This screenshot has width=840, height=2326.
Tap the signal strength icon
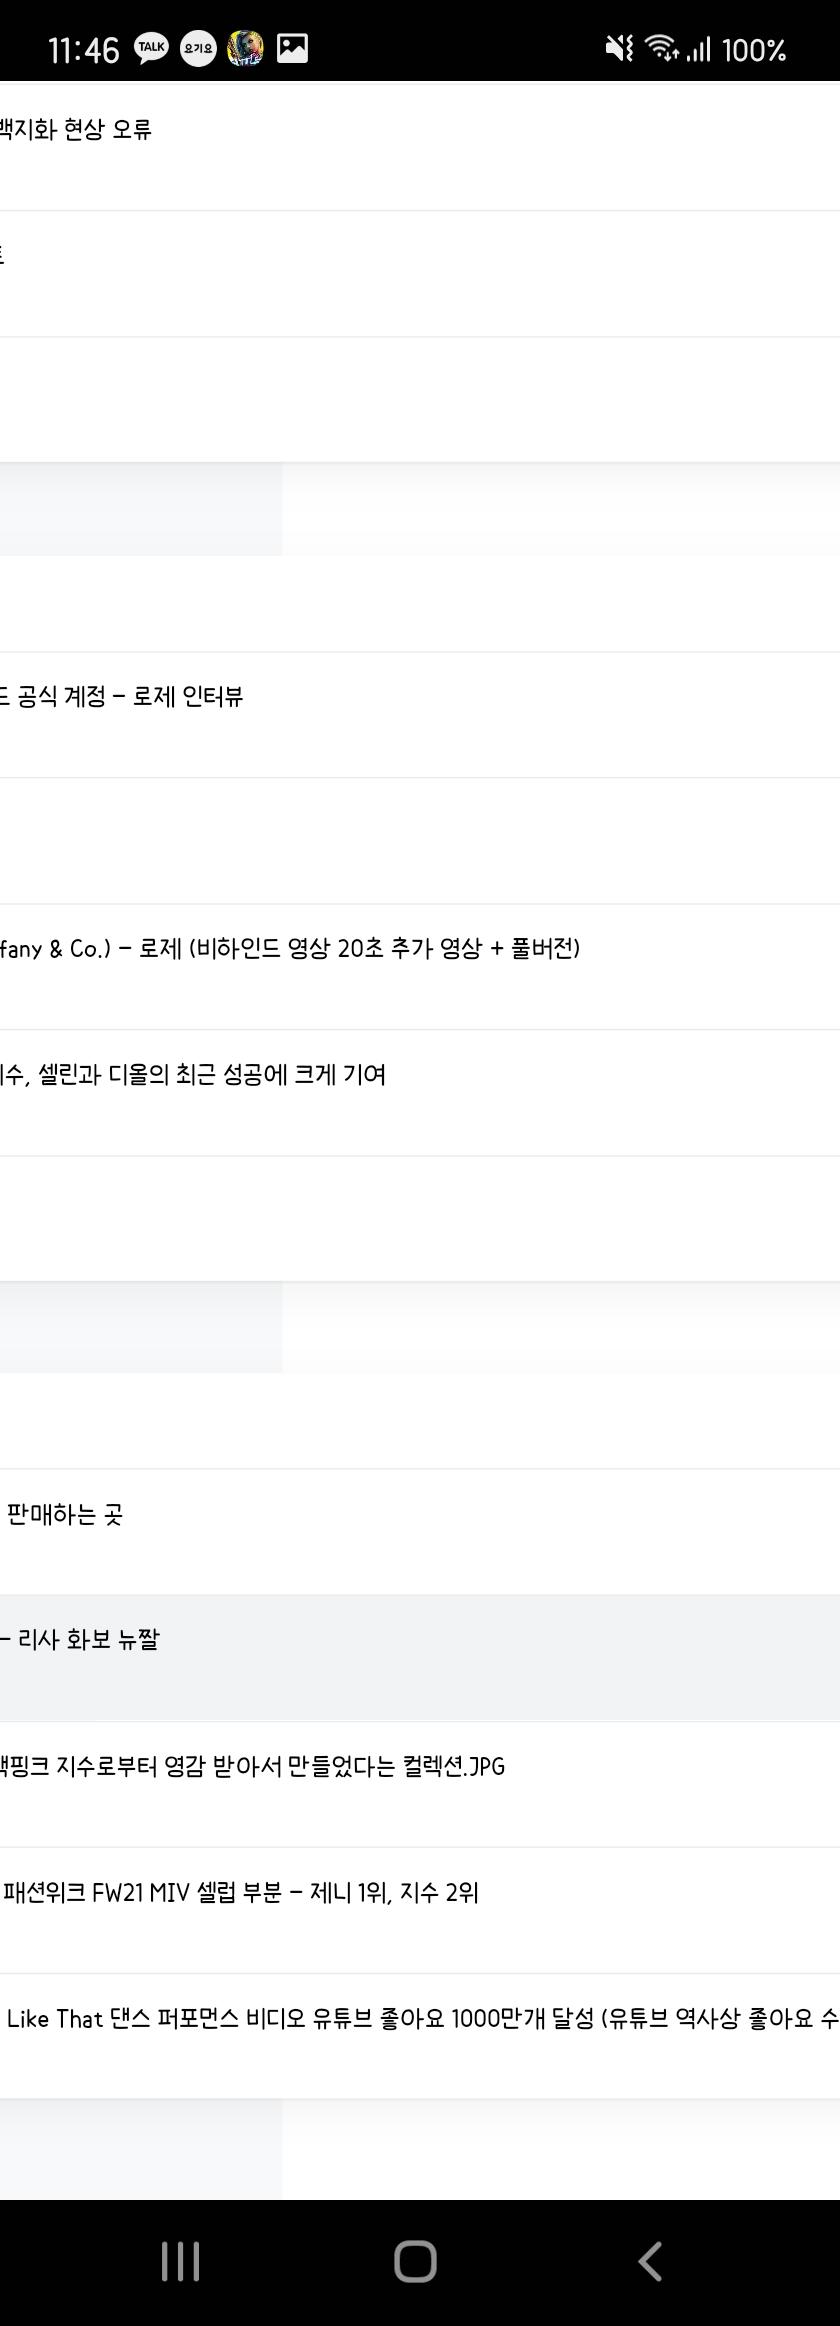coord(698,49)
